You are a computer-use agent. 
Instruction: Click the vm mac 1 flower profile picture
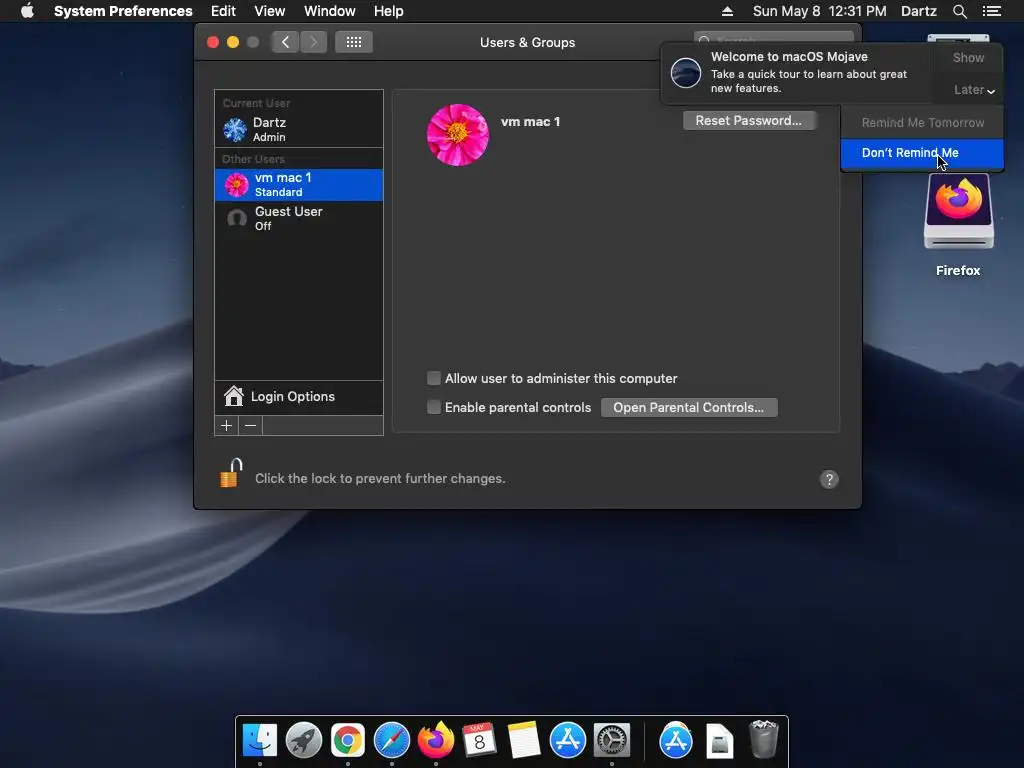tap(457, 135)
